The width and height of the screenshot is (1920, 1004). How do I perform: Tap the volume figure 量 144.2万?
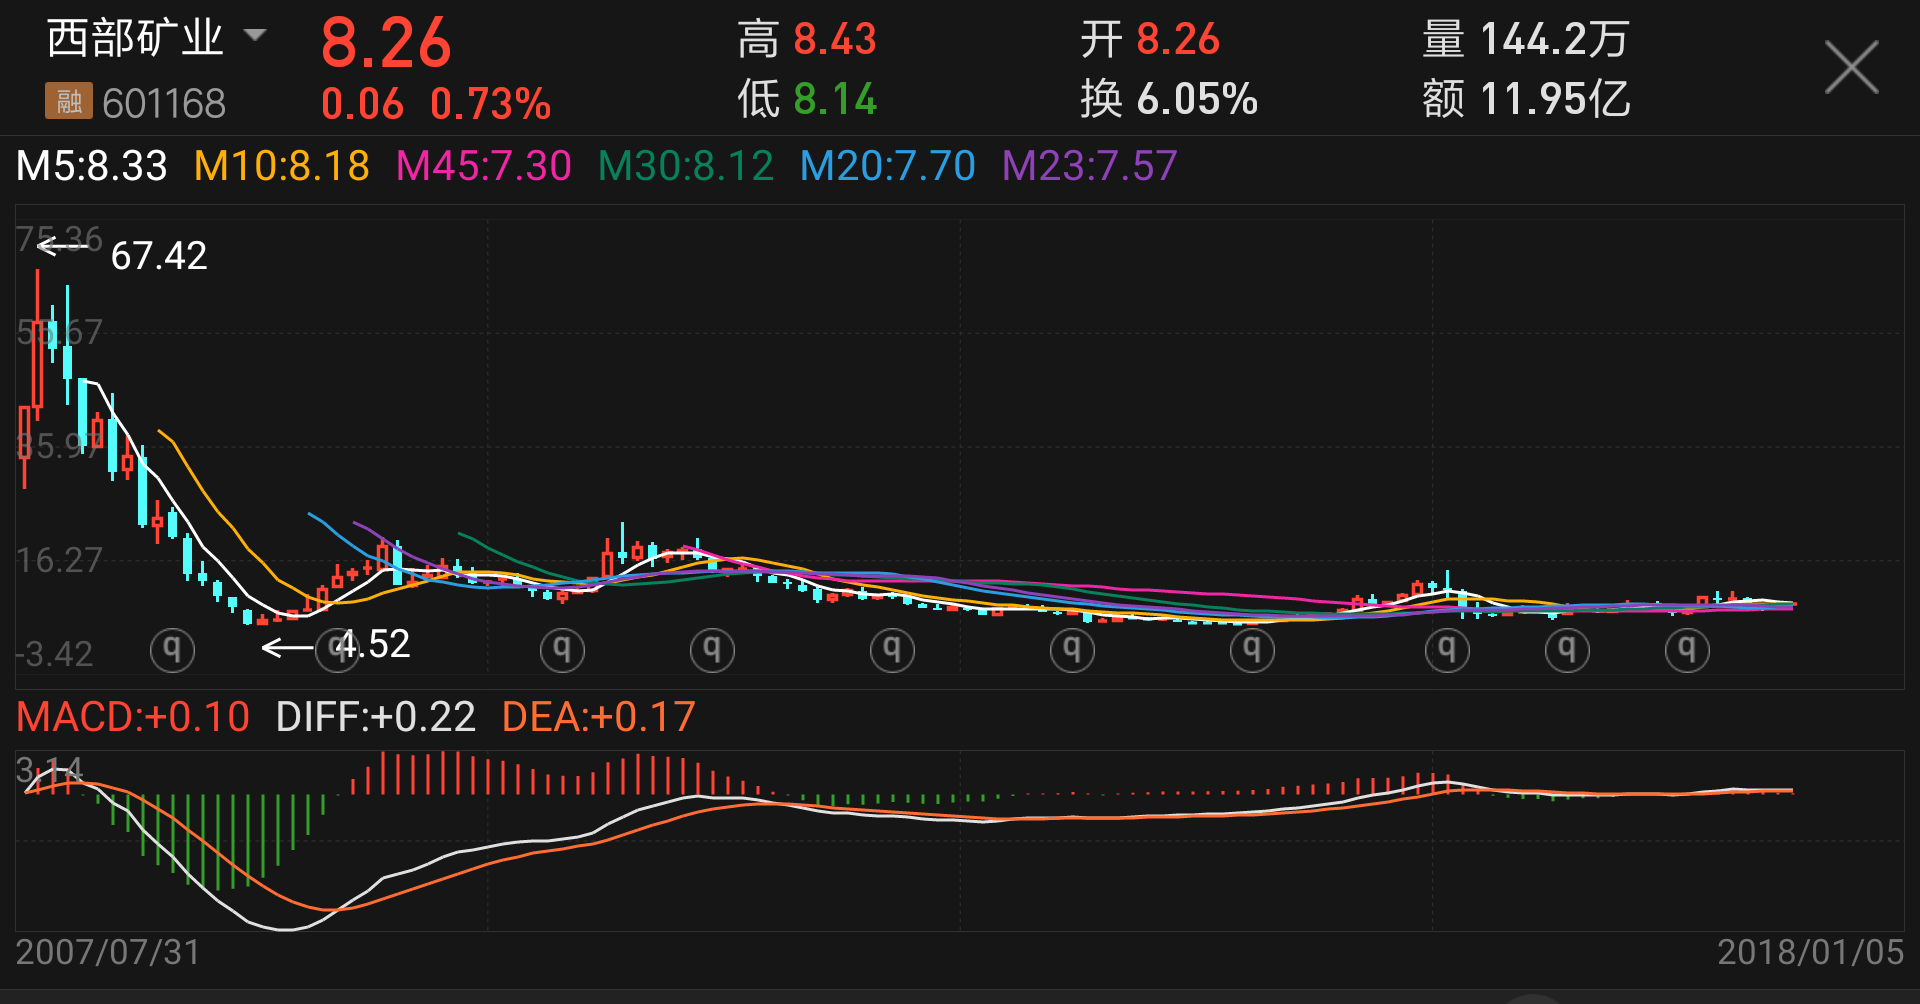click(x=1526, y=40)
